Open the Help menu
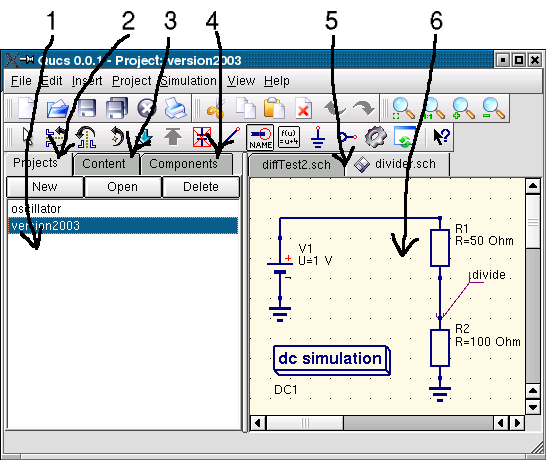This screenshot has width=546, height=460. [x=276, y=81]
